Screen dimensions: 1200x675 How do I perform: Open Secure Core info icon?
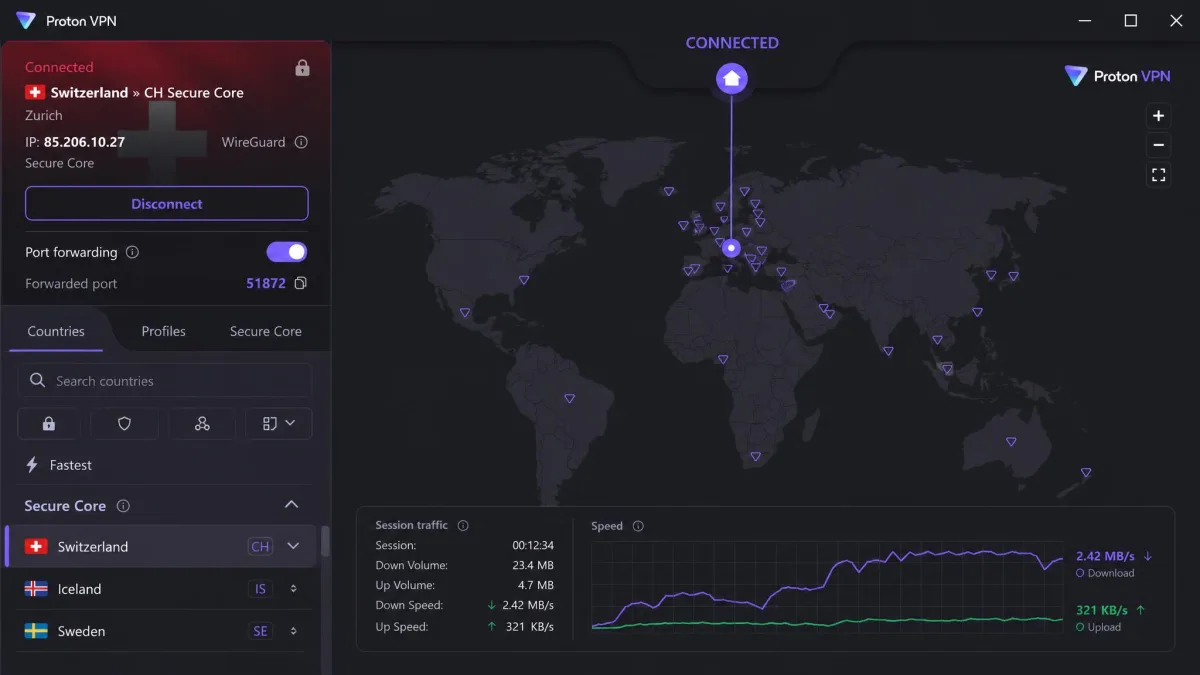click(123, 506)
